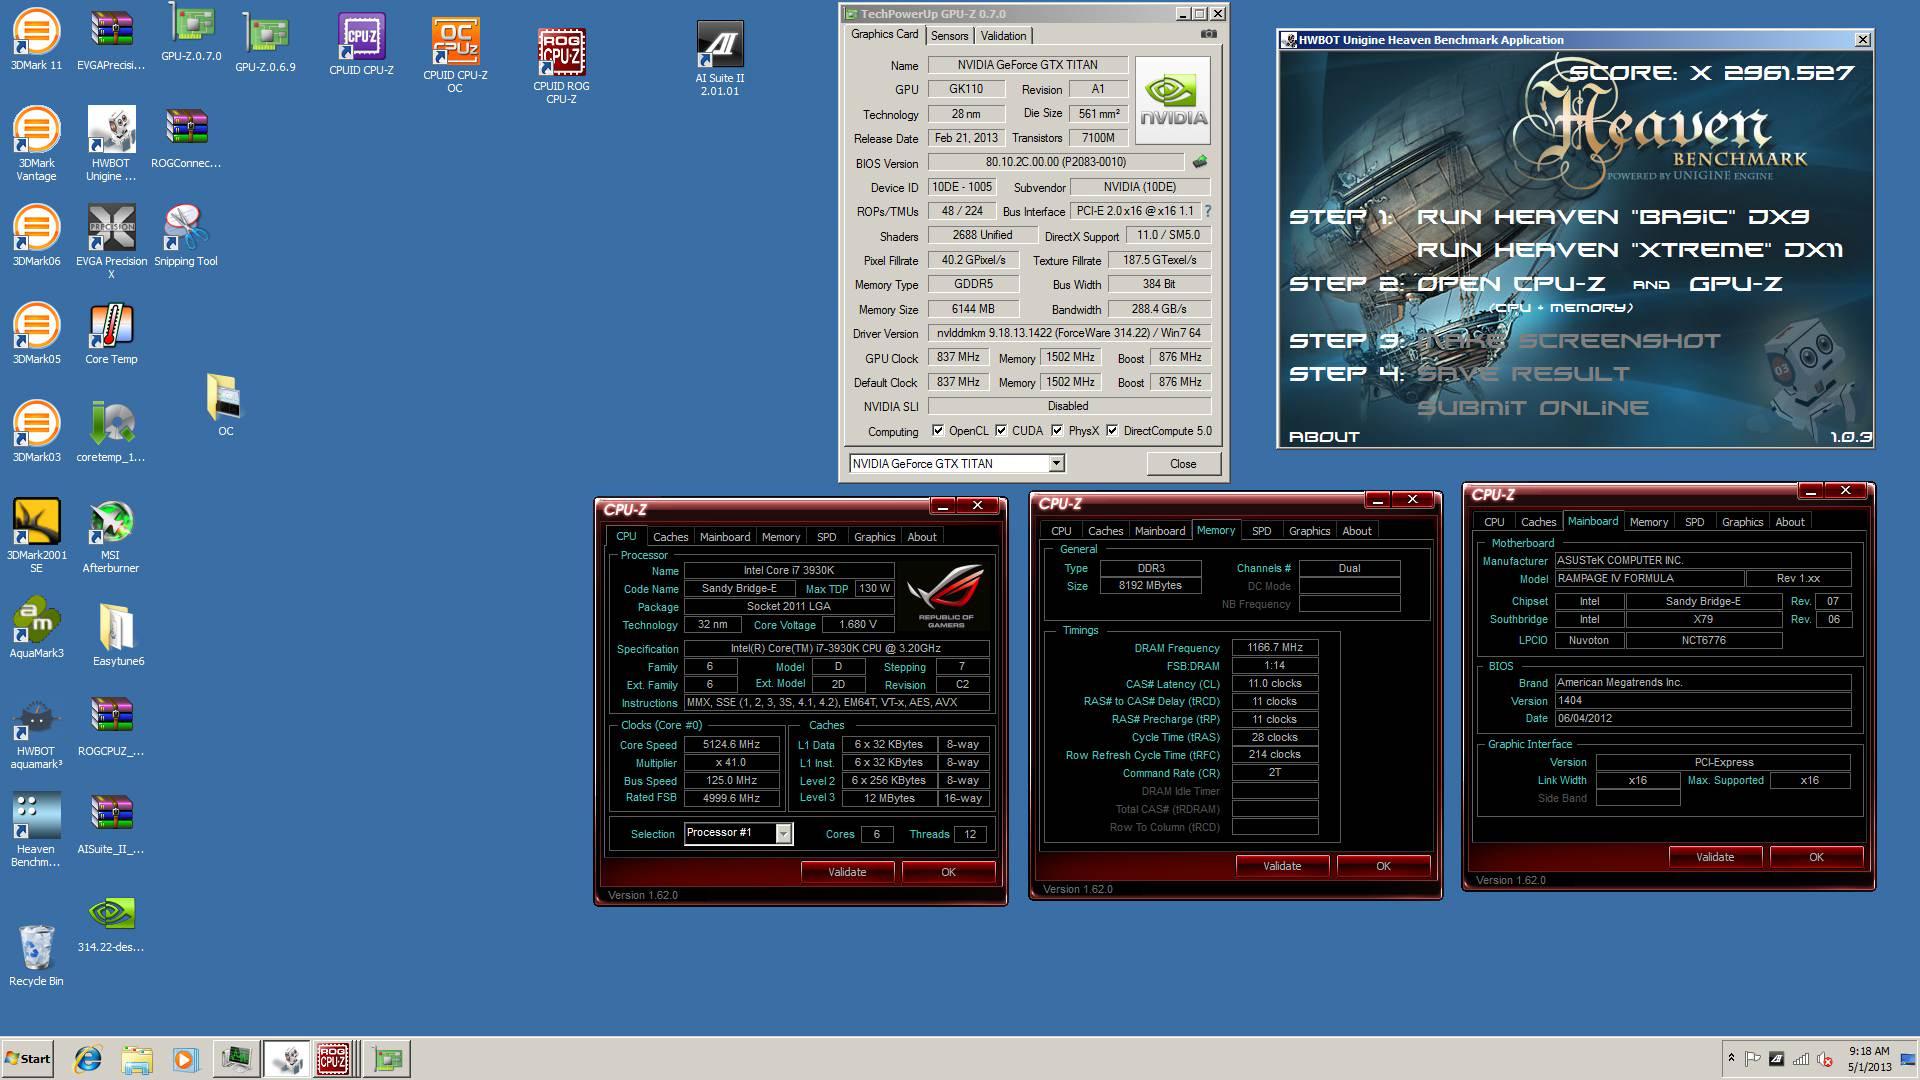
Task: Click the volume icon in system tray
Action: click(x=1824, y=1059)
